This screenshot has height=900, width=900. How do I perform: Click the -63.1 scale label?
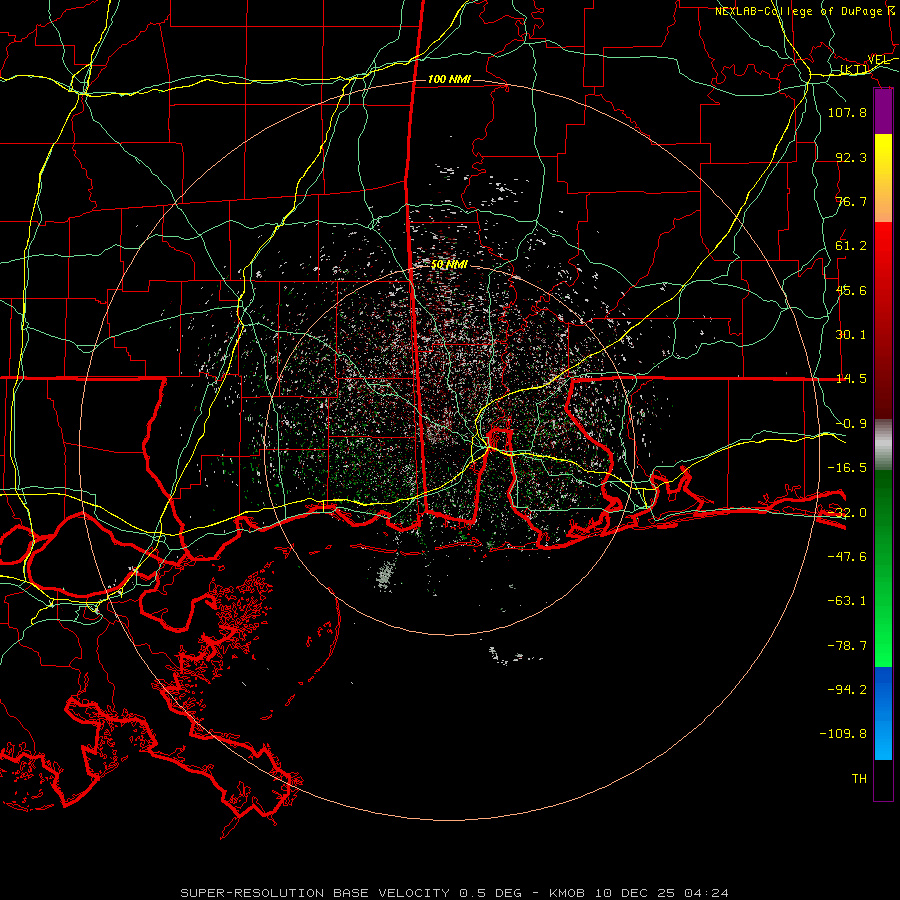847,601
